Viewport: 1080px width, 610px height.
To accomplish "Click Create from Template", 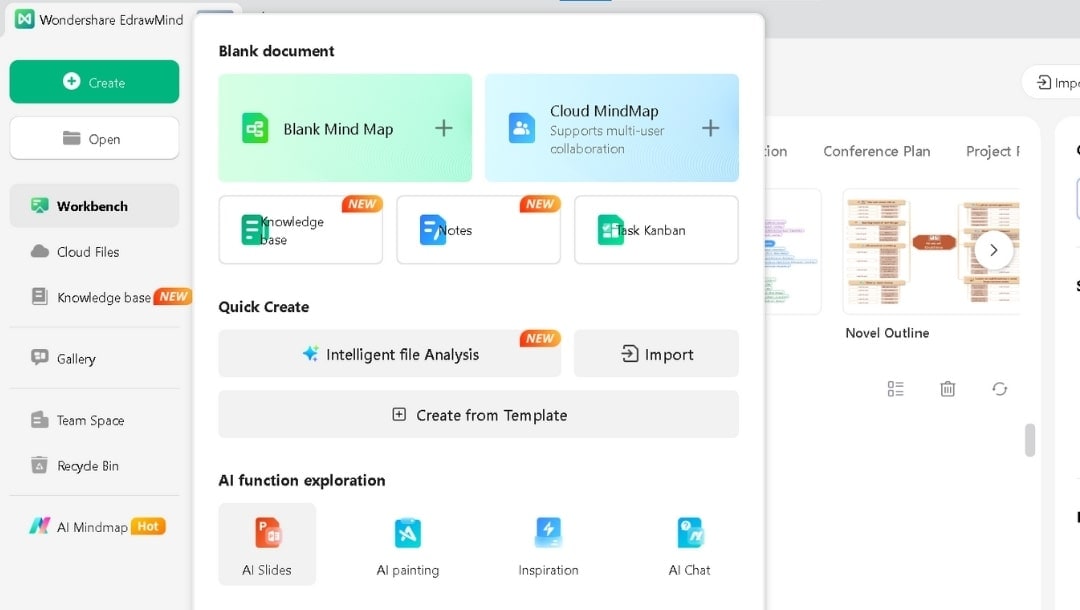I will (478, 414).
